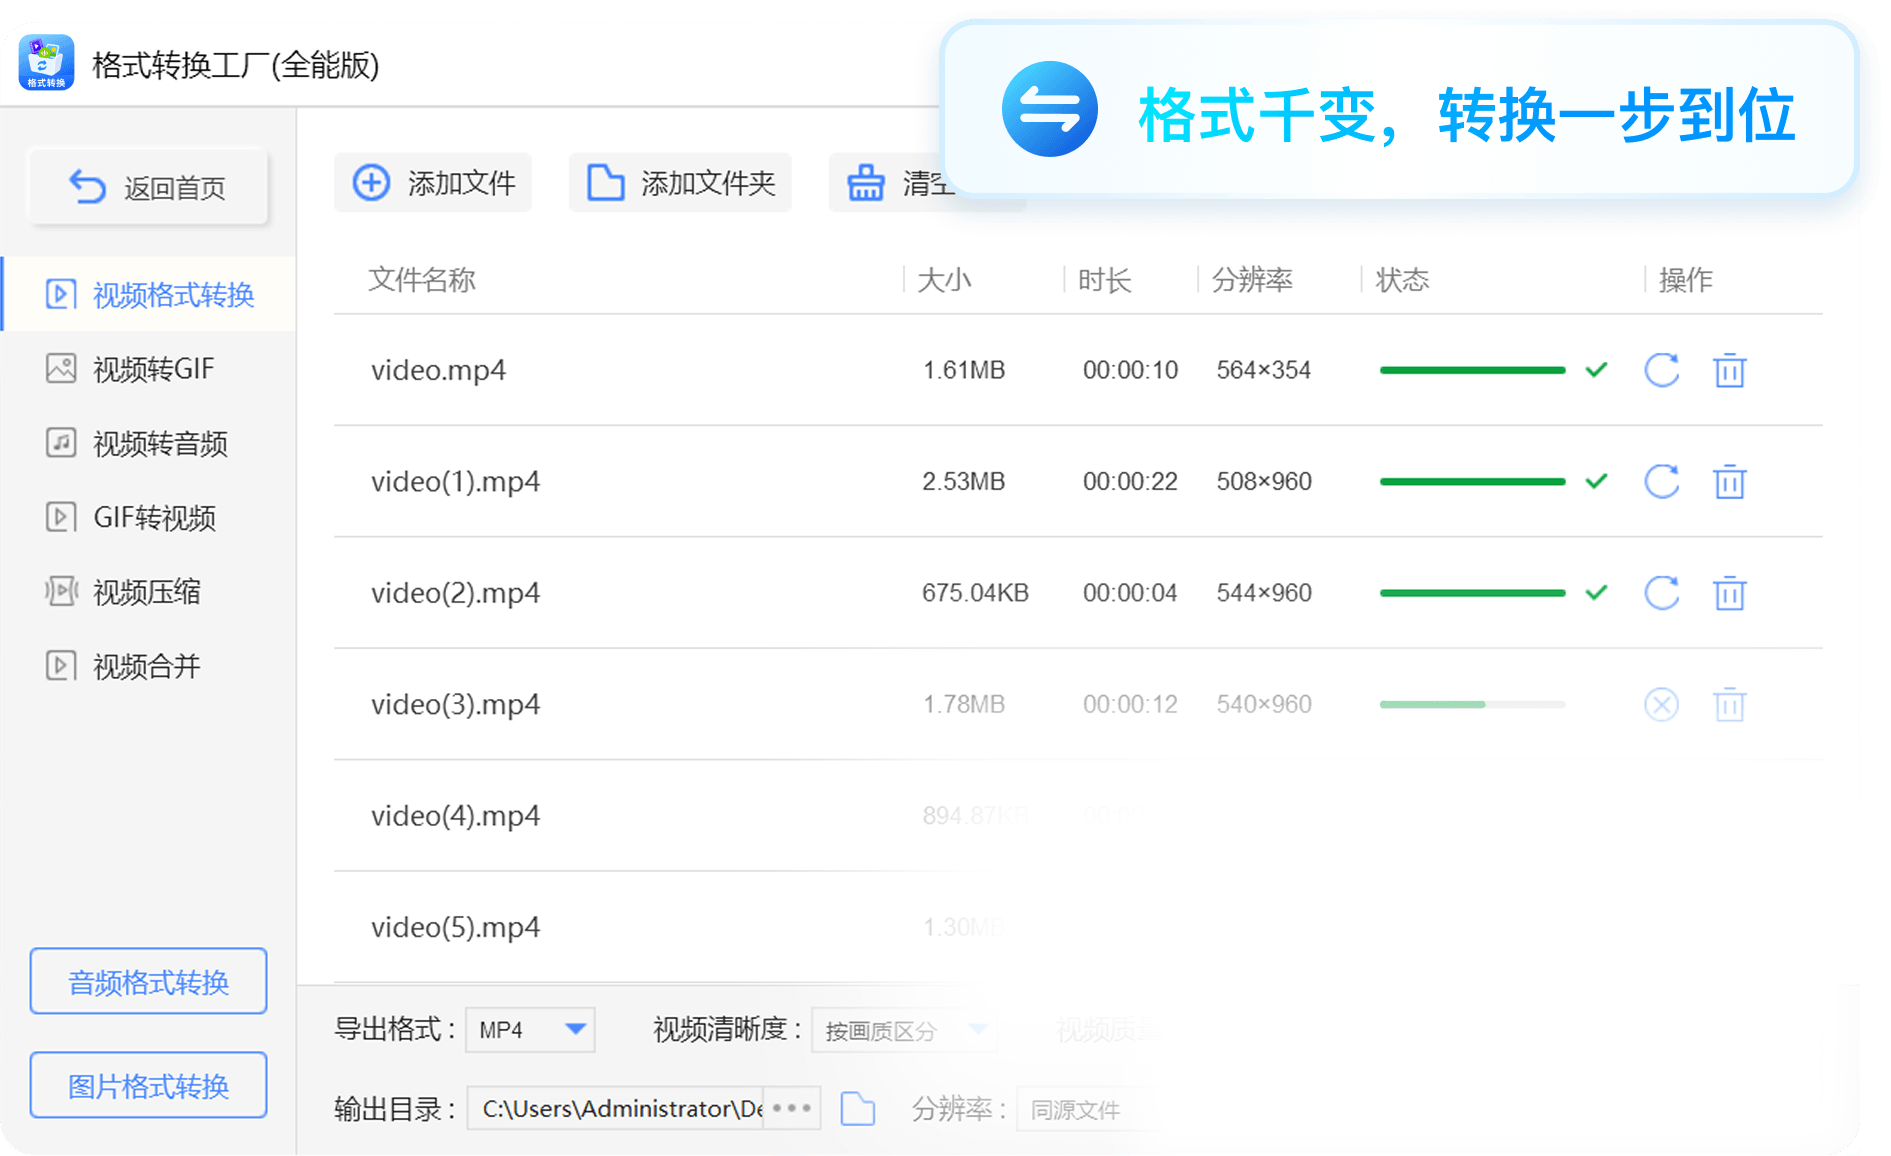Click the app logo icon in title bar
1891x1156 pixels.
point(46,62)
